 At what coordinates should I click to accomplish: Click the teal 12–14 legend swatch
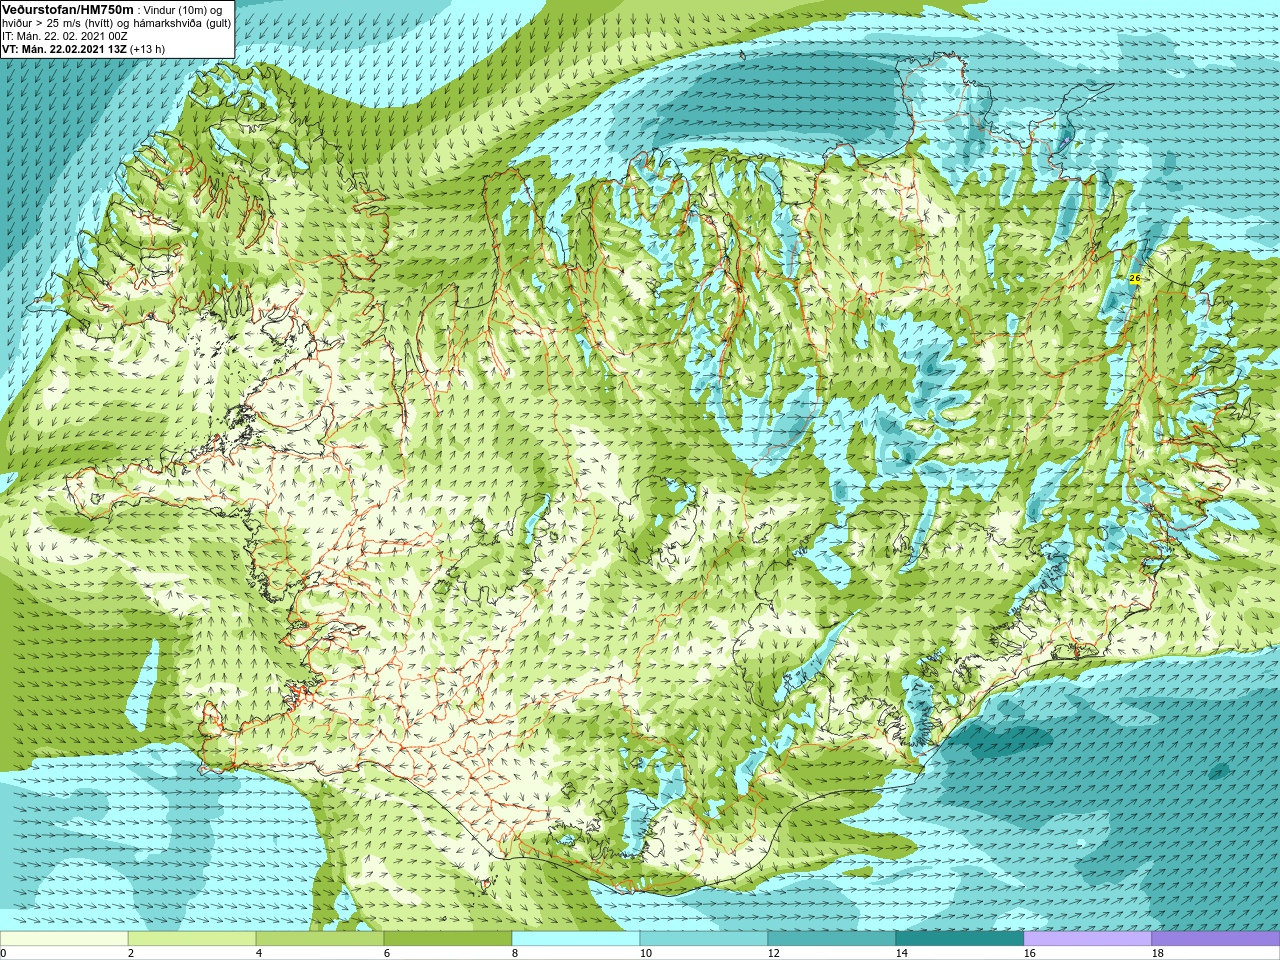pyautogui.click(x=832, y=939)
